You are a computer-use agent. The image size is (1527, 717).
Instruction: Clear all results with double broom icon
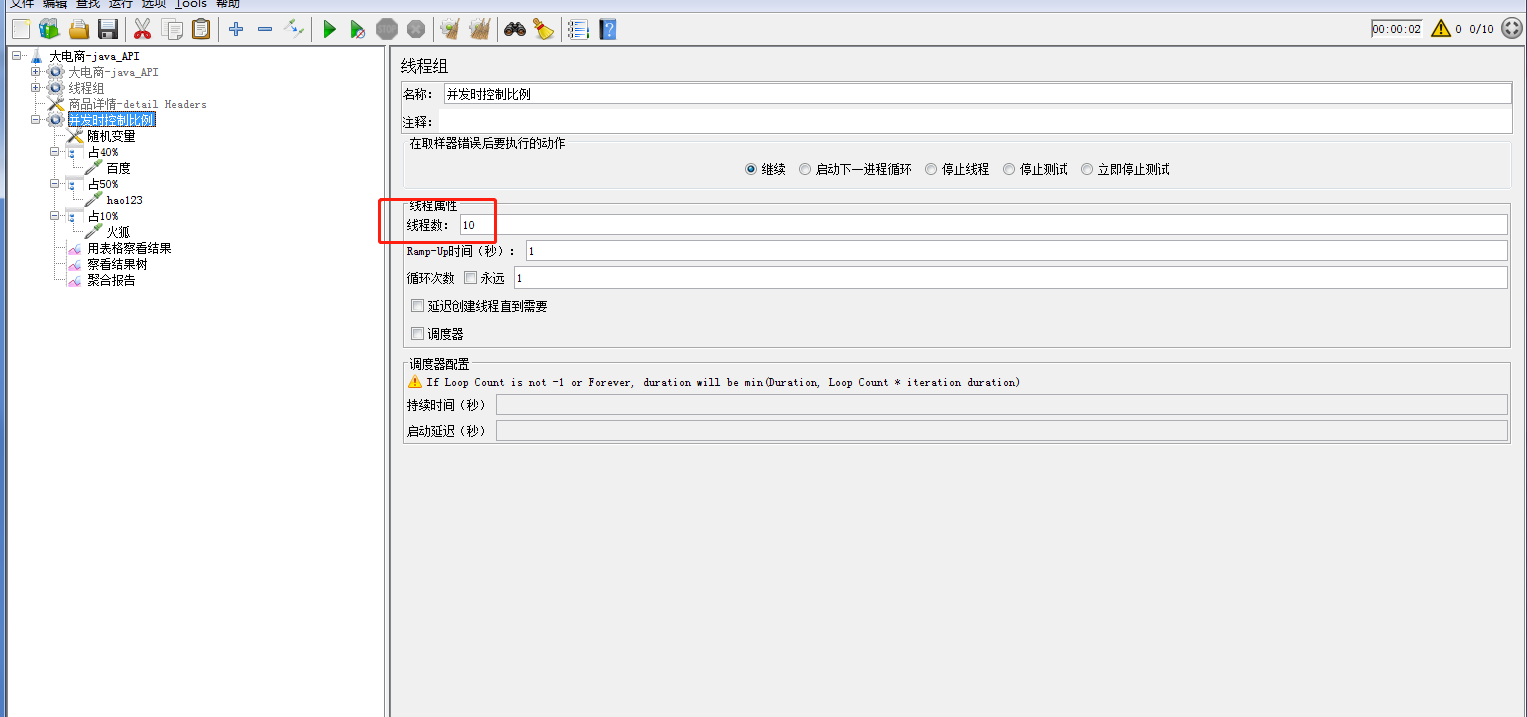click(x=480, y=29)
